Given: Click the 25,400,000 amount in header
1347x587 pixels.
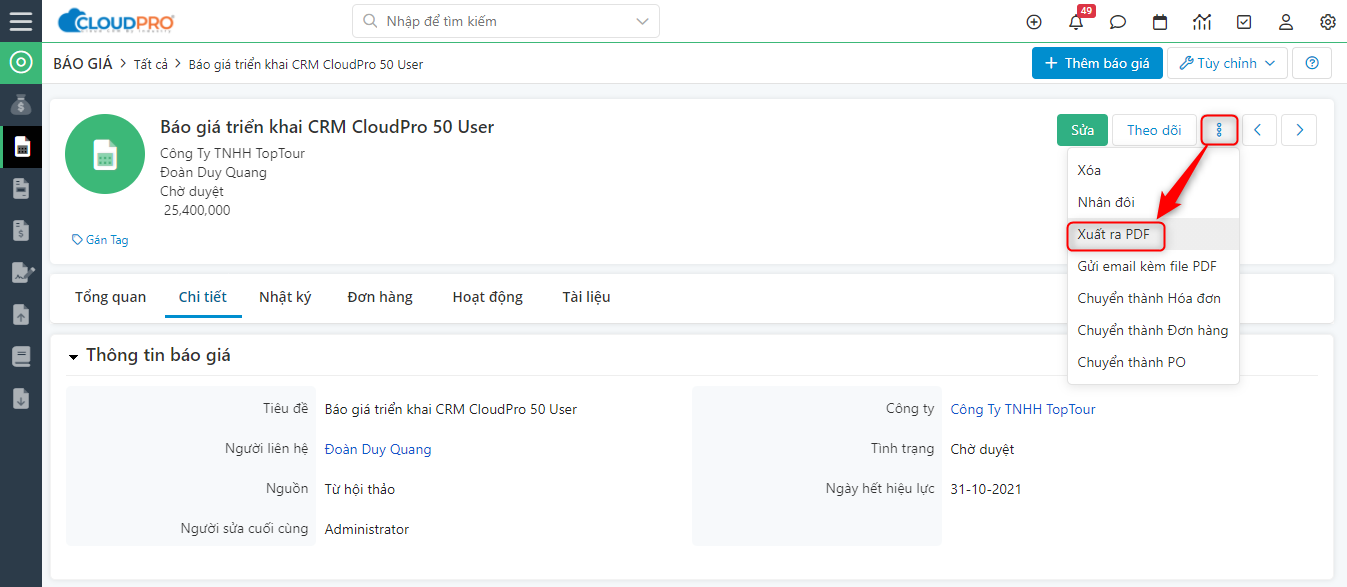Looking at the screenshot, I should click(x=197, y=210).
